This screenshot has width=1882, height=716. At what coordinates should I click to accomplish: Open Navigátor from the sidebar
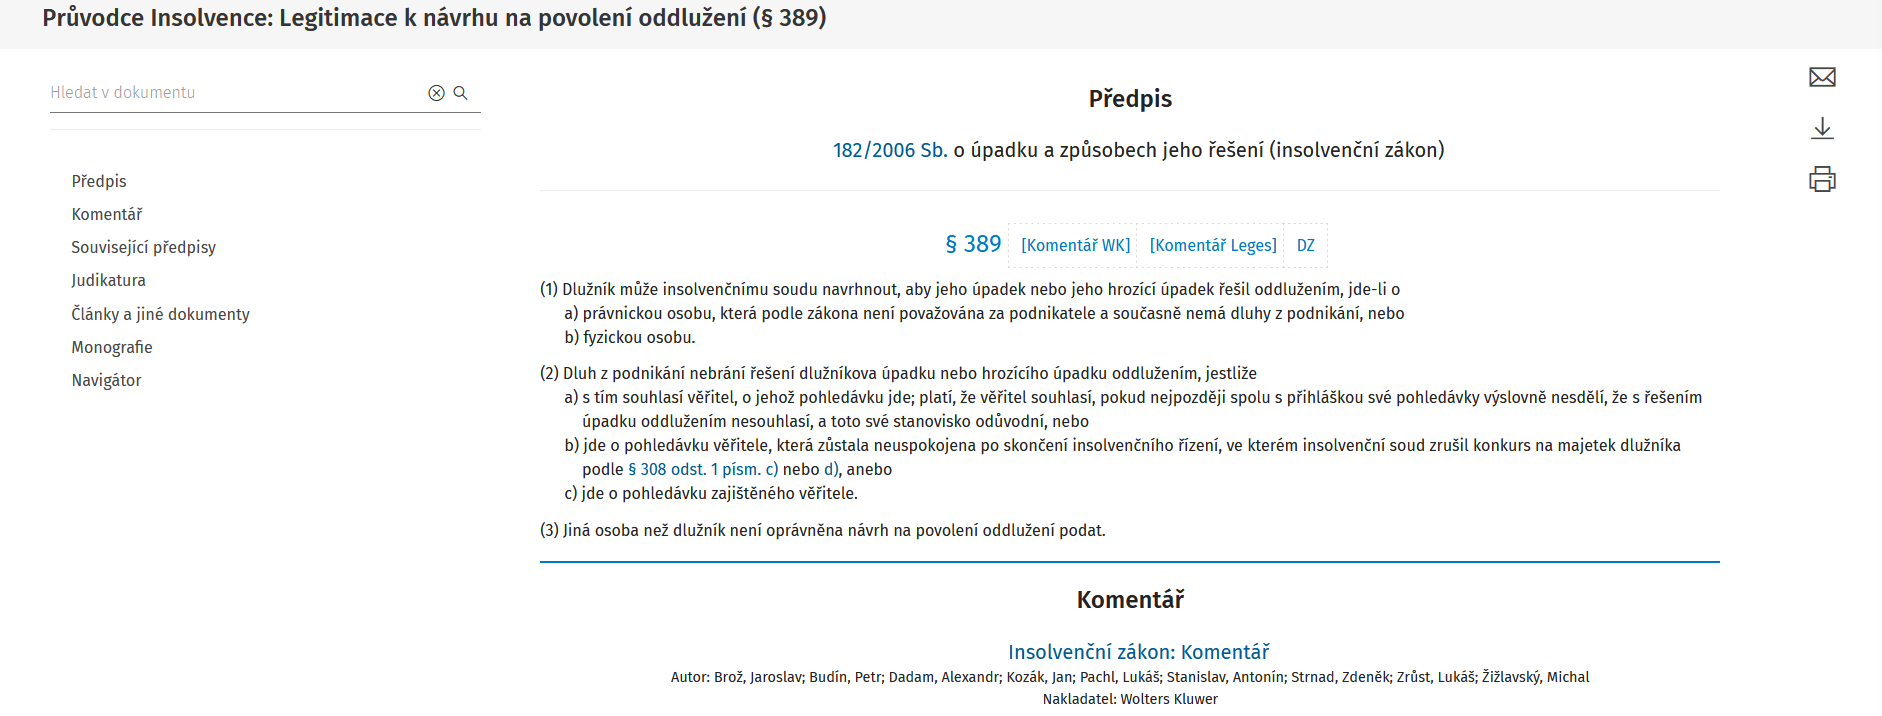point(106,380)
